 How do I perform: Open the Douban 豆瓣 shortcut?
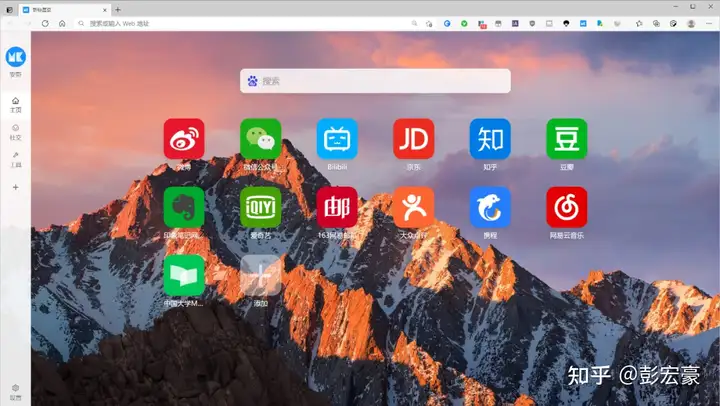pyautogui.click(x=567, y=139)
